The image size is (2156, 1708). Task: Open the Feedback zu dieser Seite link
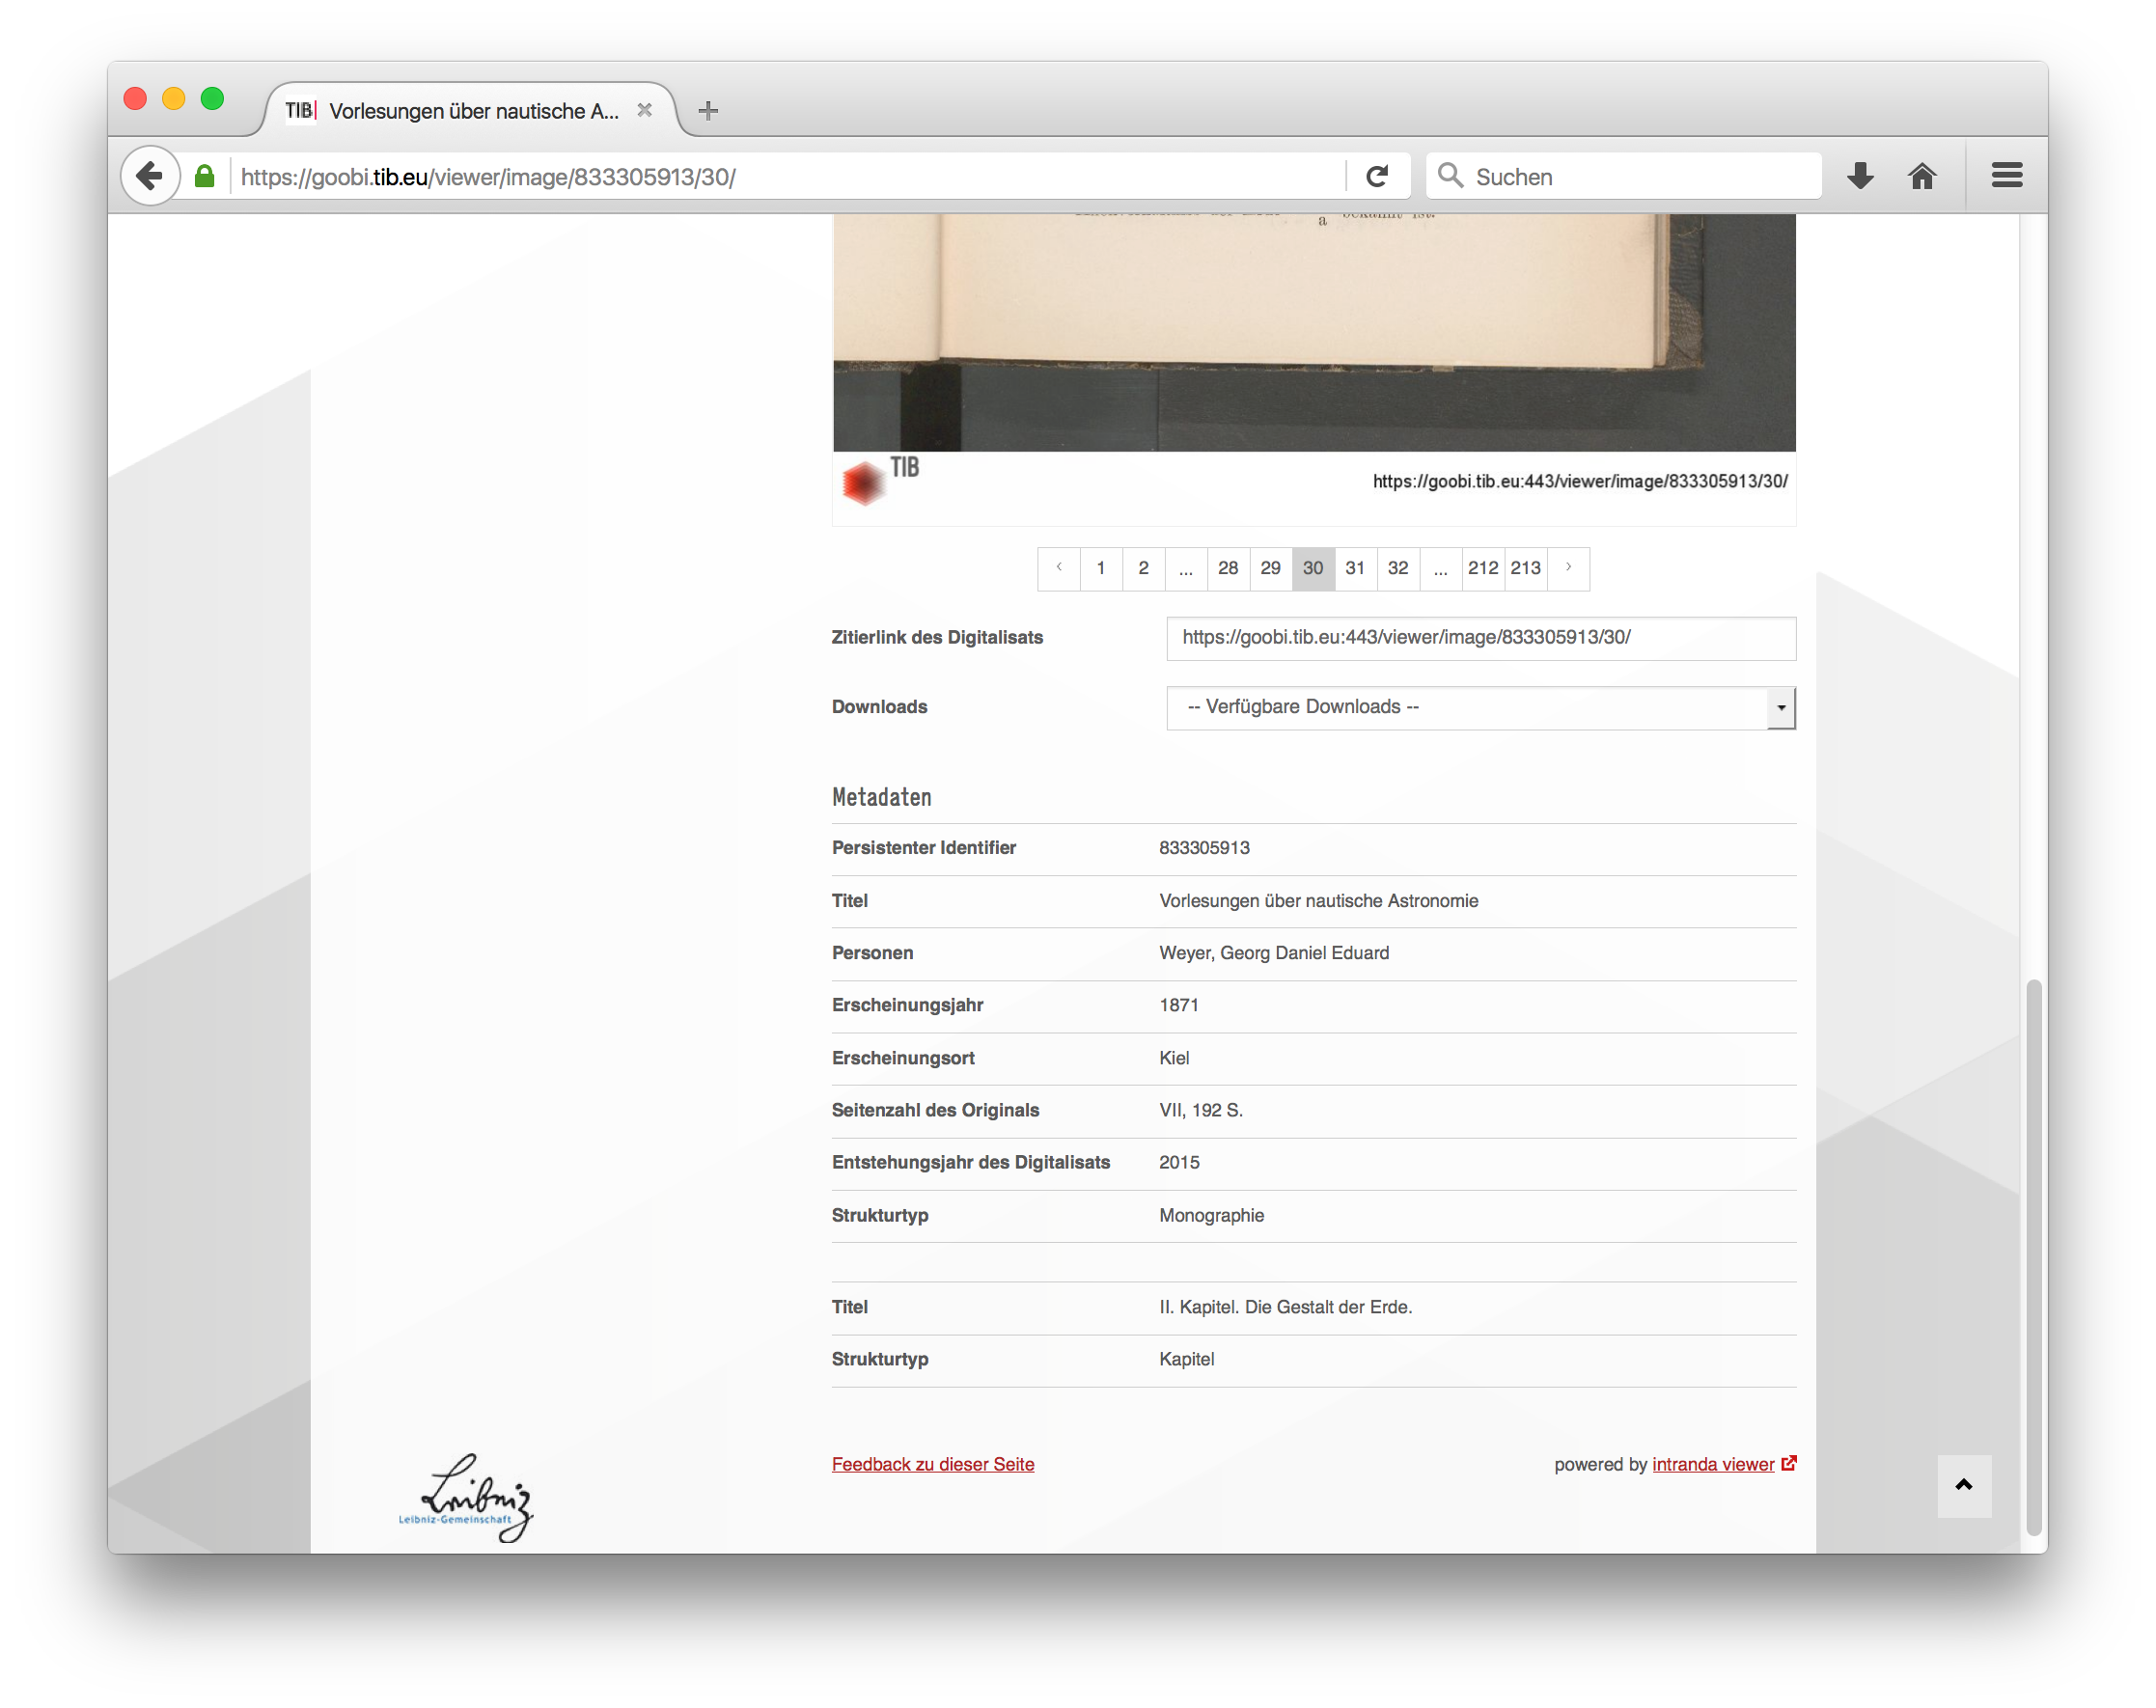coord(933,1464)
